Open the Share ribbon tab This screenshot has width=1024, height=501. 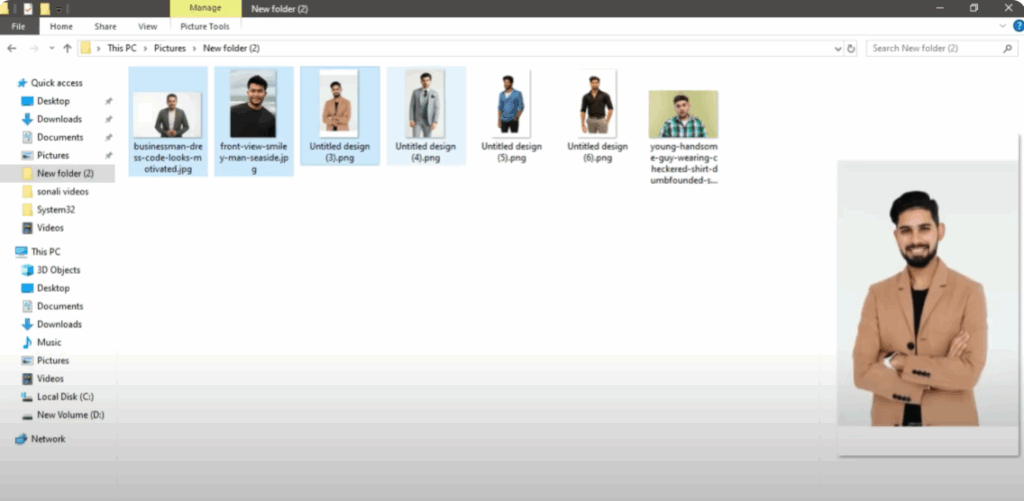105,27
